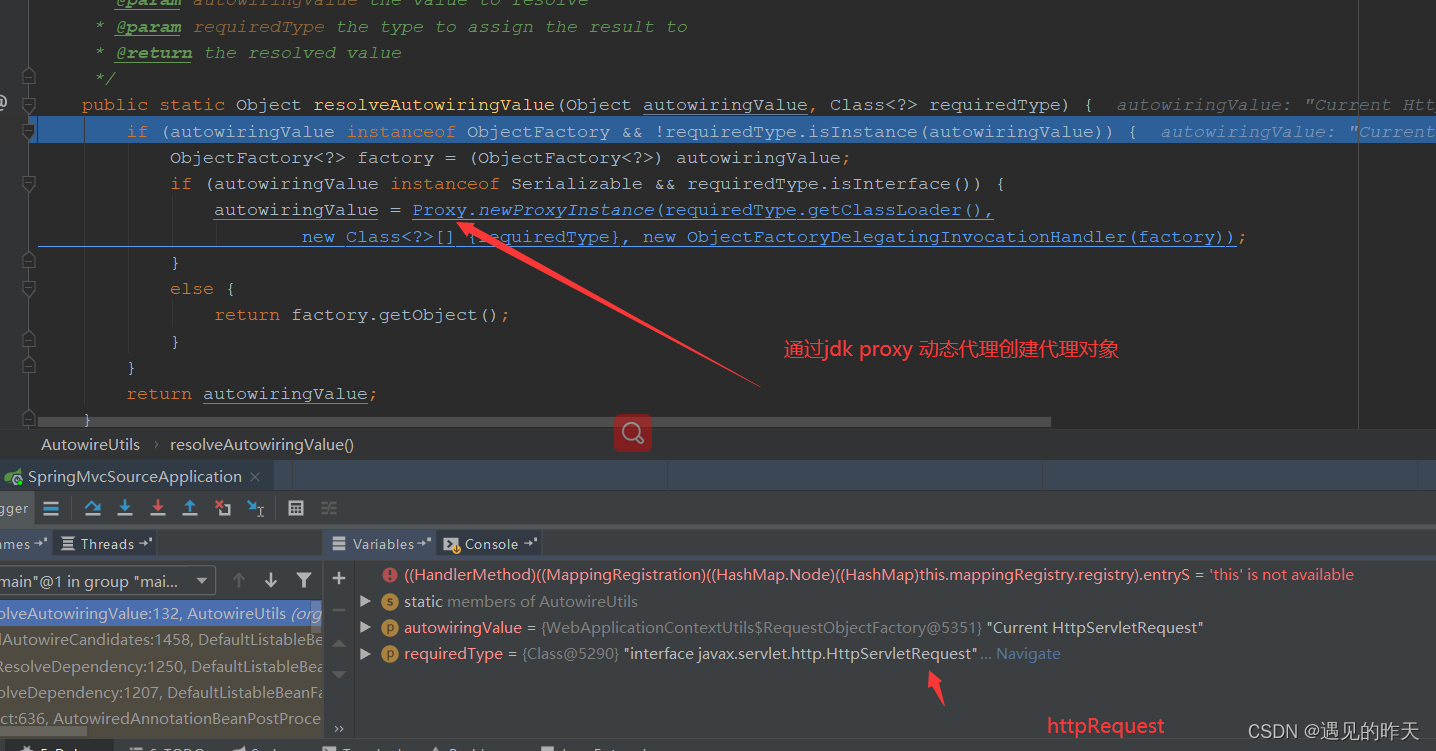
Task: Click the Run to Cursor icon
Action: click(x=255, y=508)
